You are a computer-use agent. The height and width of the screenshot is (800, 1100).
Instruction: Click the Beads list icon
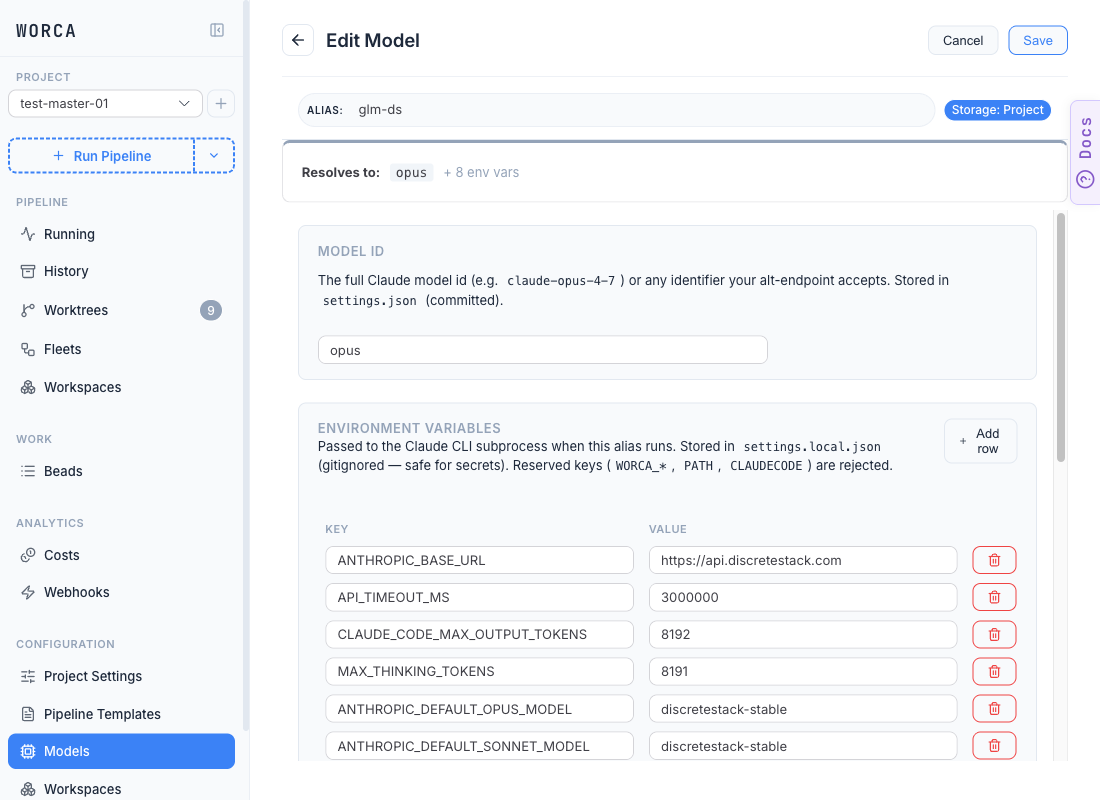click(x=28, y=472)
